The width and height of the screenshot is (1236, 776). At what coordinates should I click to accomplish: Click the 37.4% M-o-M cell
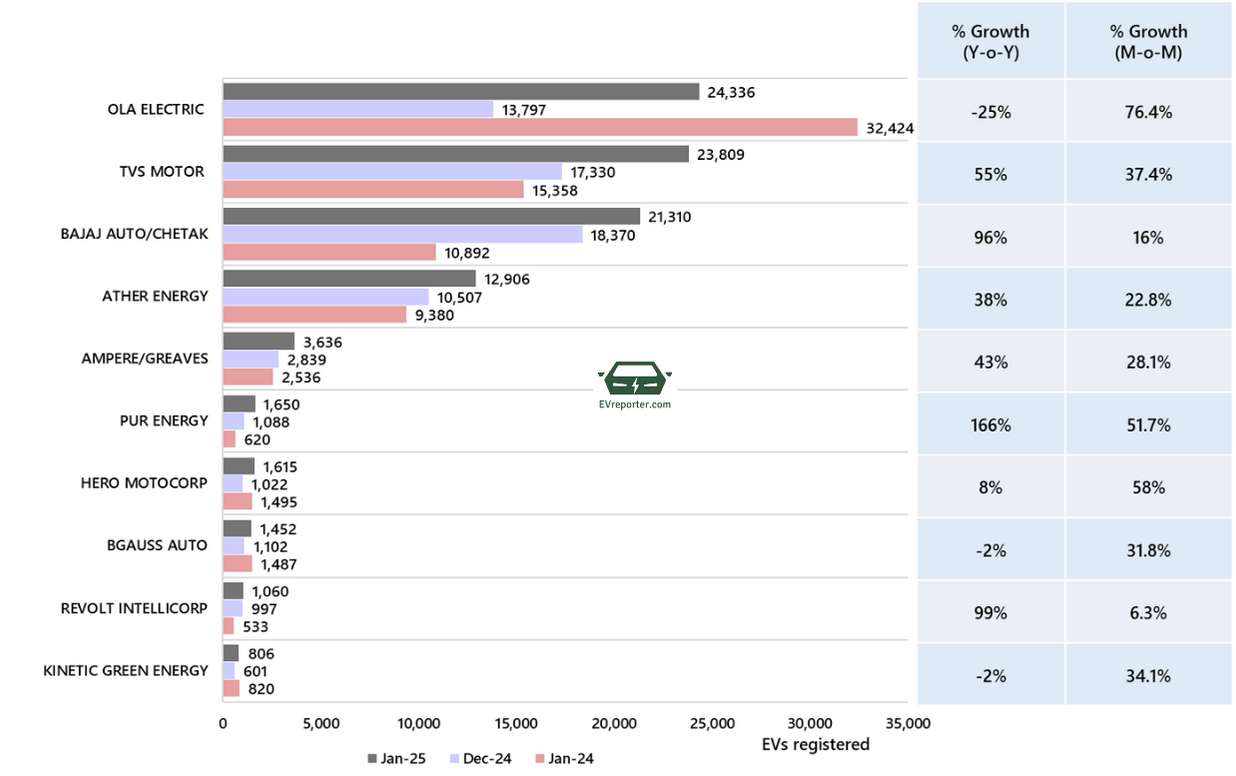click(x=1148, y=174)
